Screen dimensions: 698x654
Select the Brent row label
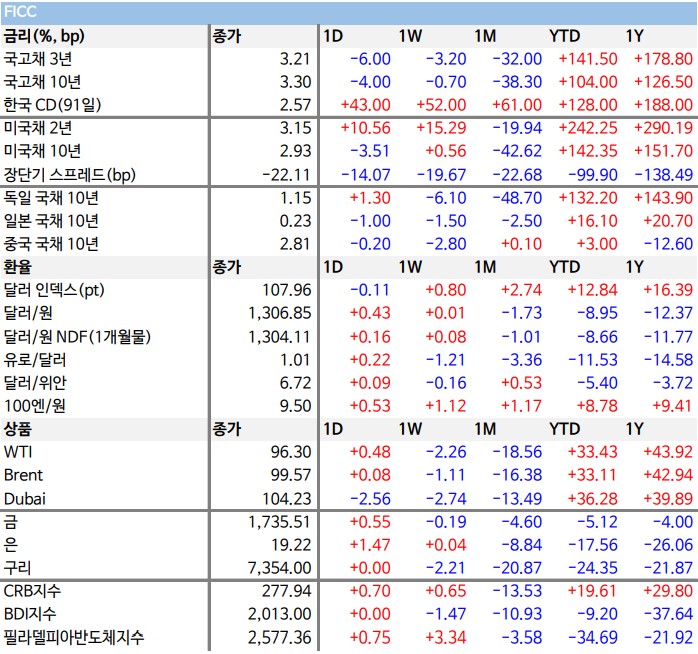(24, 475)
